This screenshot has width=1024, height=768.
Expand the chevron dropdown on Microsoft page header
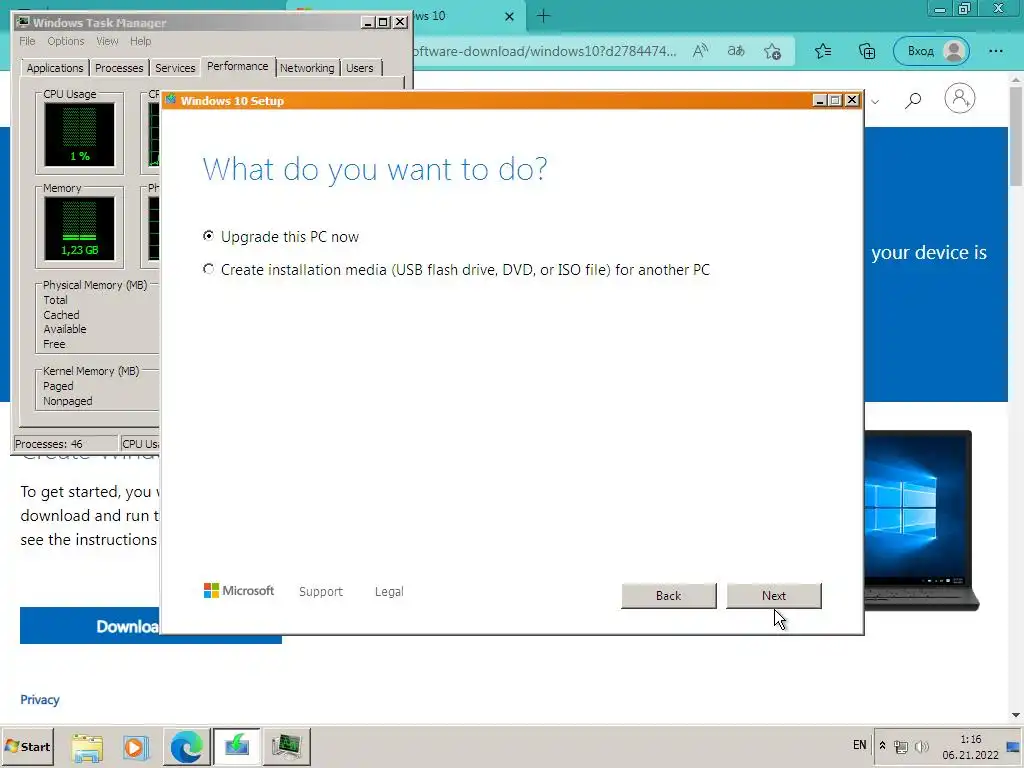875,101
